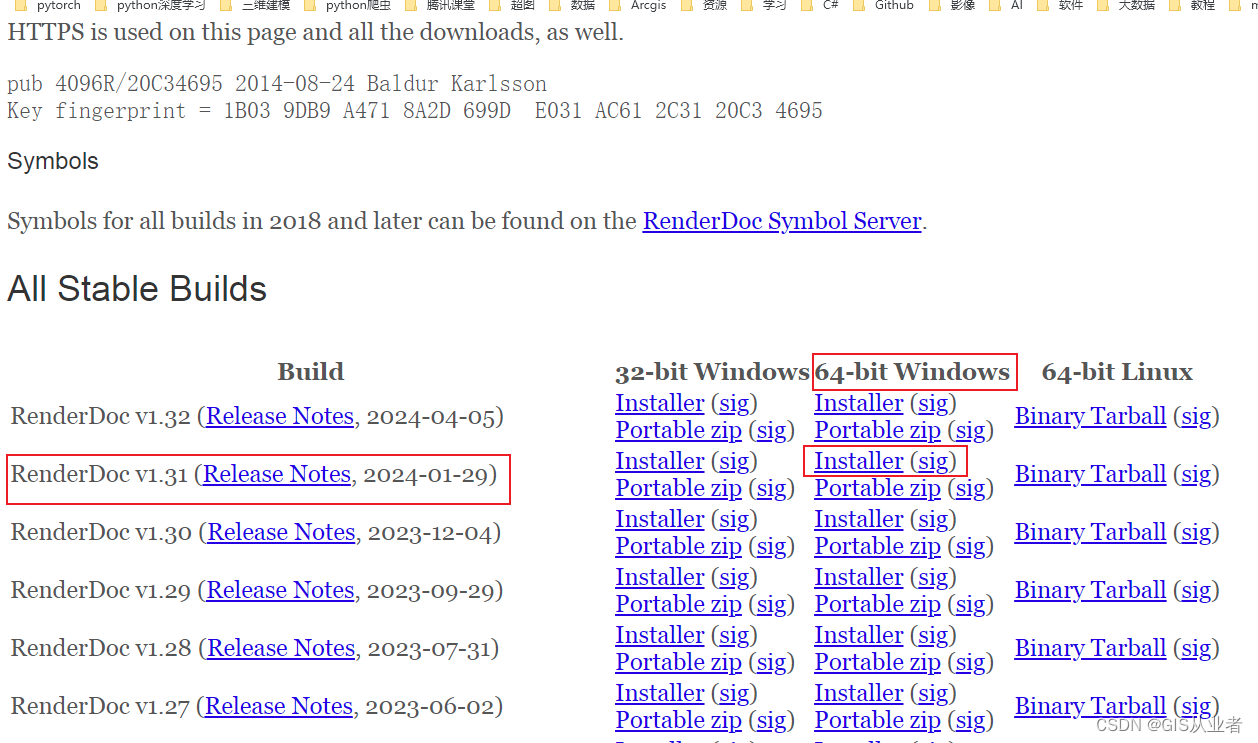Click the "64-bit Windows" column header
Screen dimensions: 1258x743
coord(912,372)
